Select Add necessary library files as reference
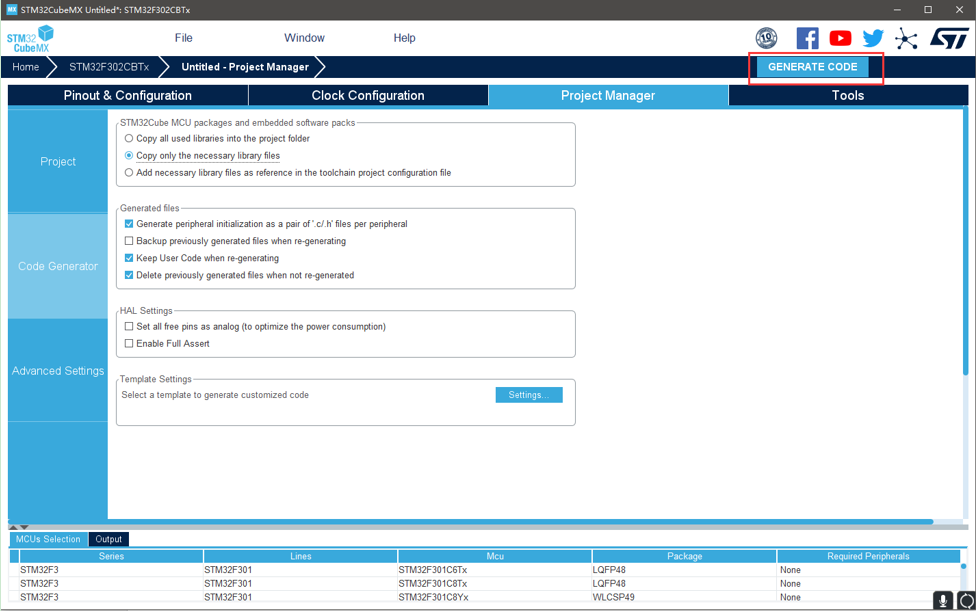The height and width of the screenshot is (611, 976). [129, 172]
